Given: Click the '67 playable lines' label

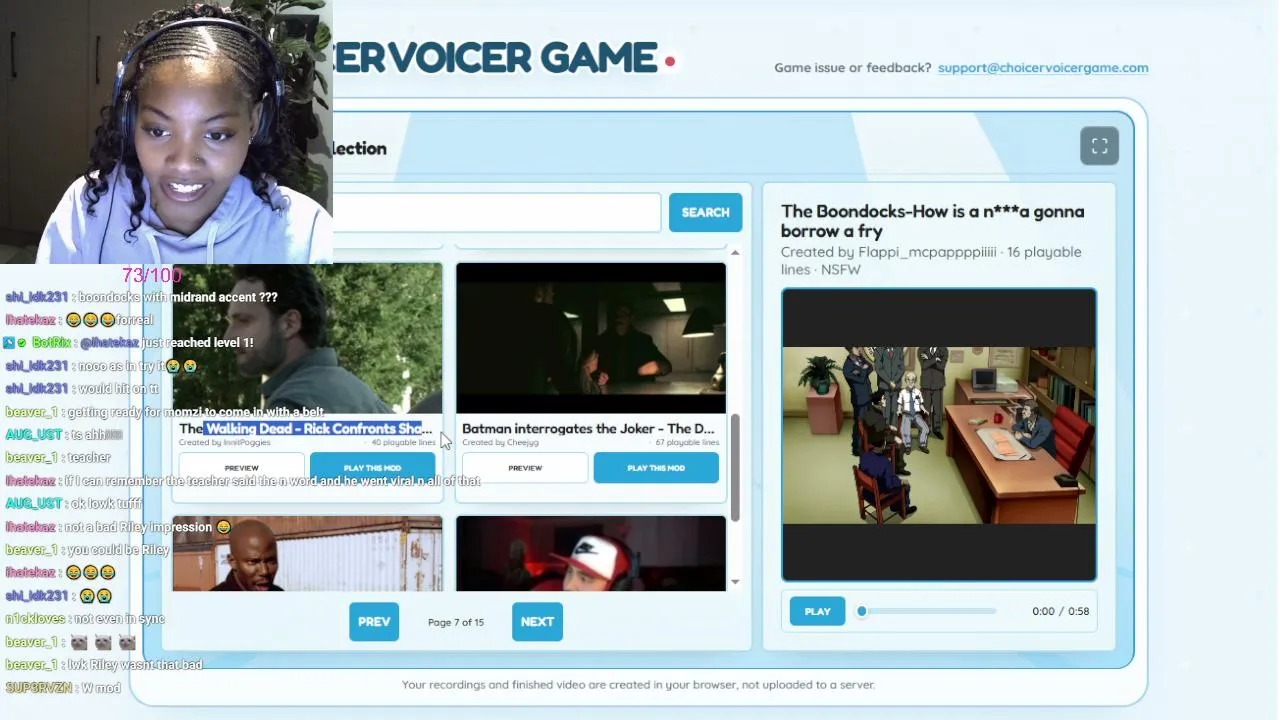Looking at the screenshot, I should click(x=687, y=442).
